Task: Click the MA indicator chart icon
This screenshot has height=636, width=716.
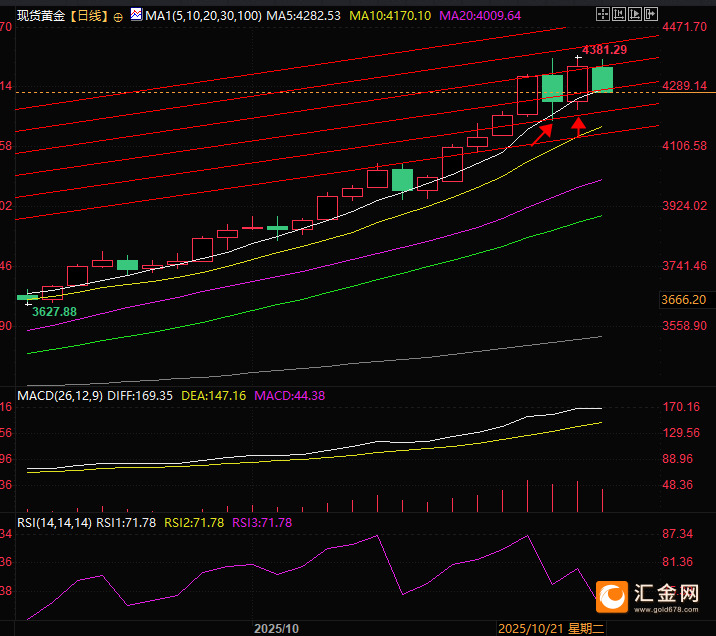Action: coord(136,15)
